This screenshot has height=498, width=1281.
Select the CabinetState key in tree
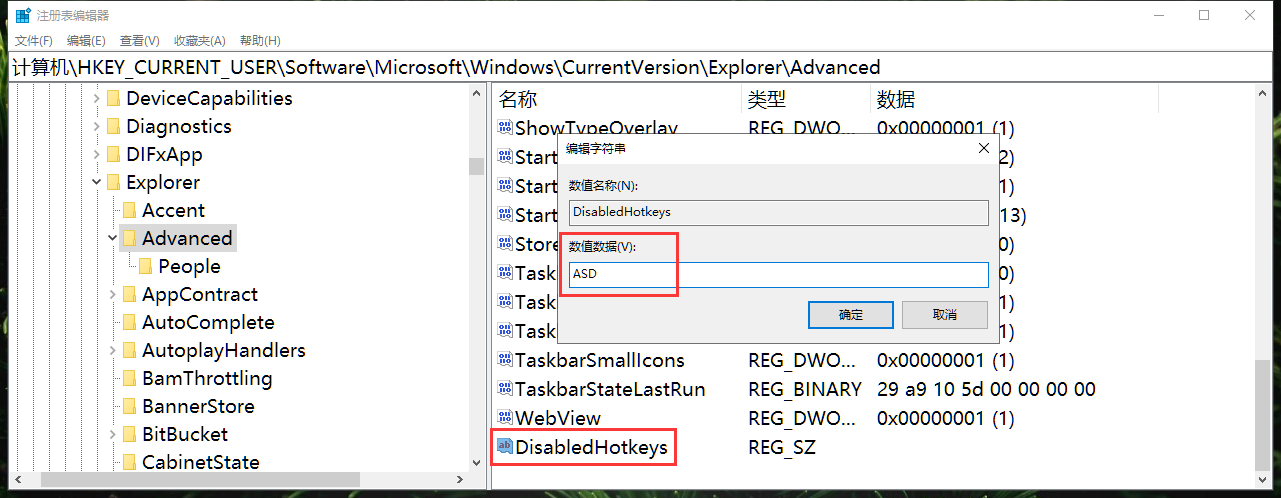200,462
